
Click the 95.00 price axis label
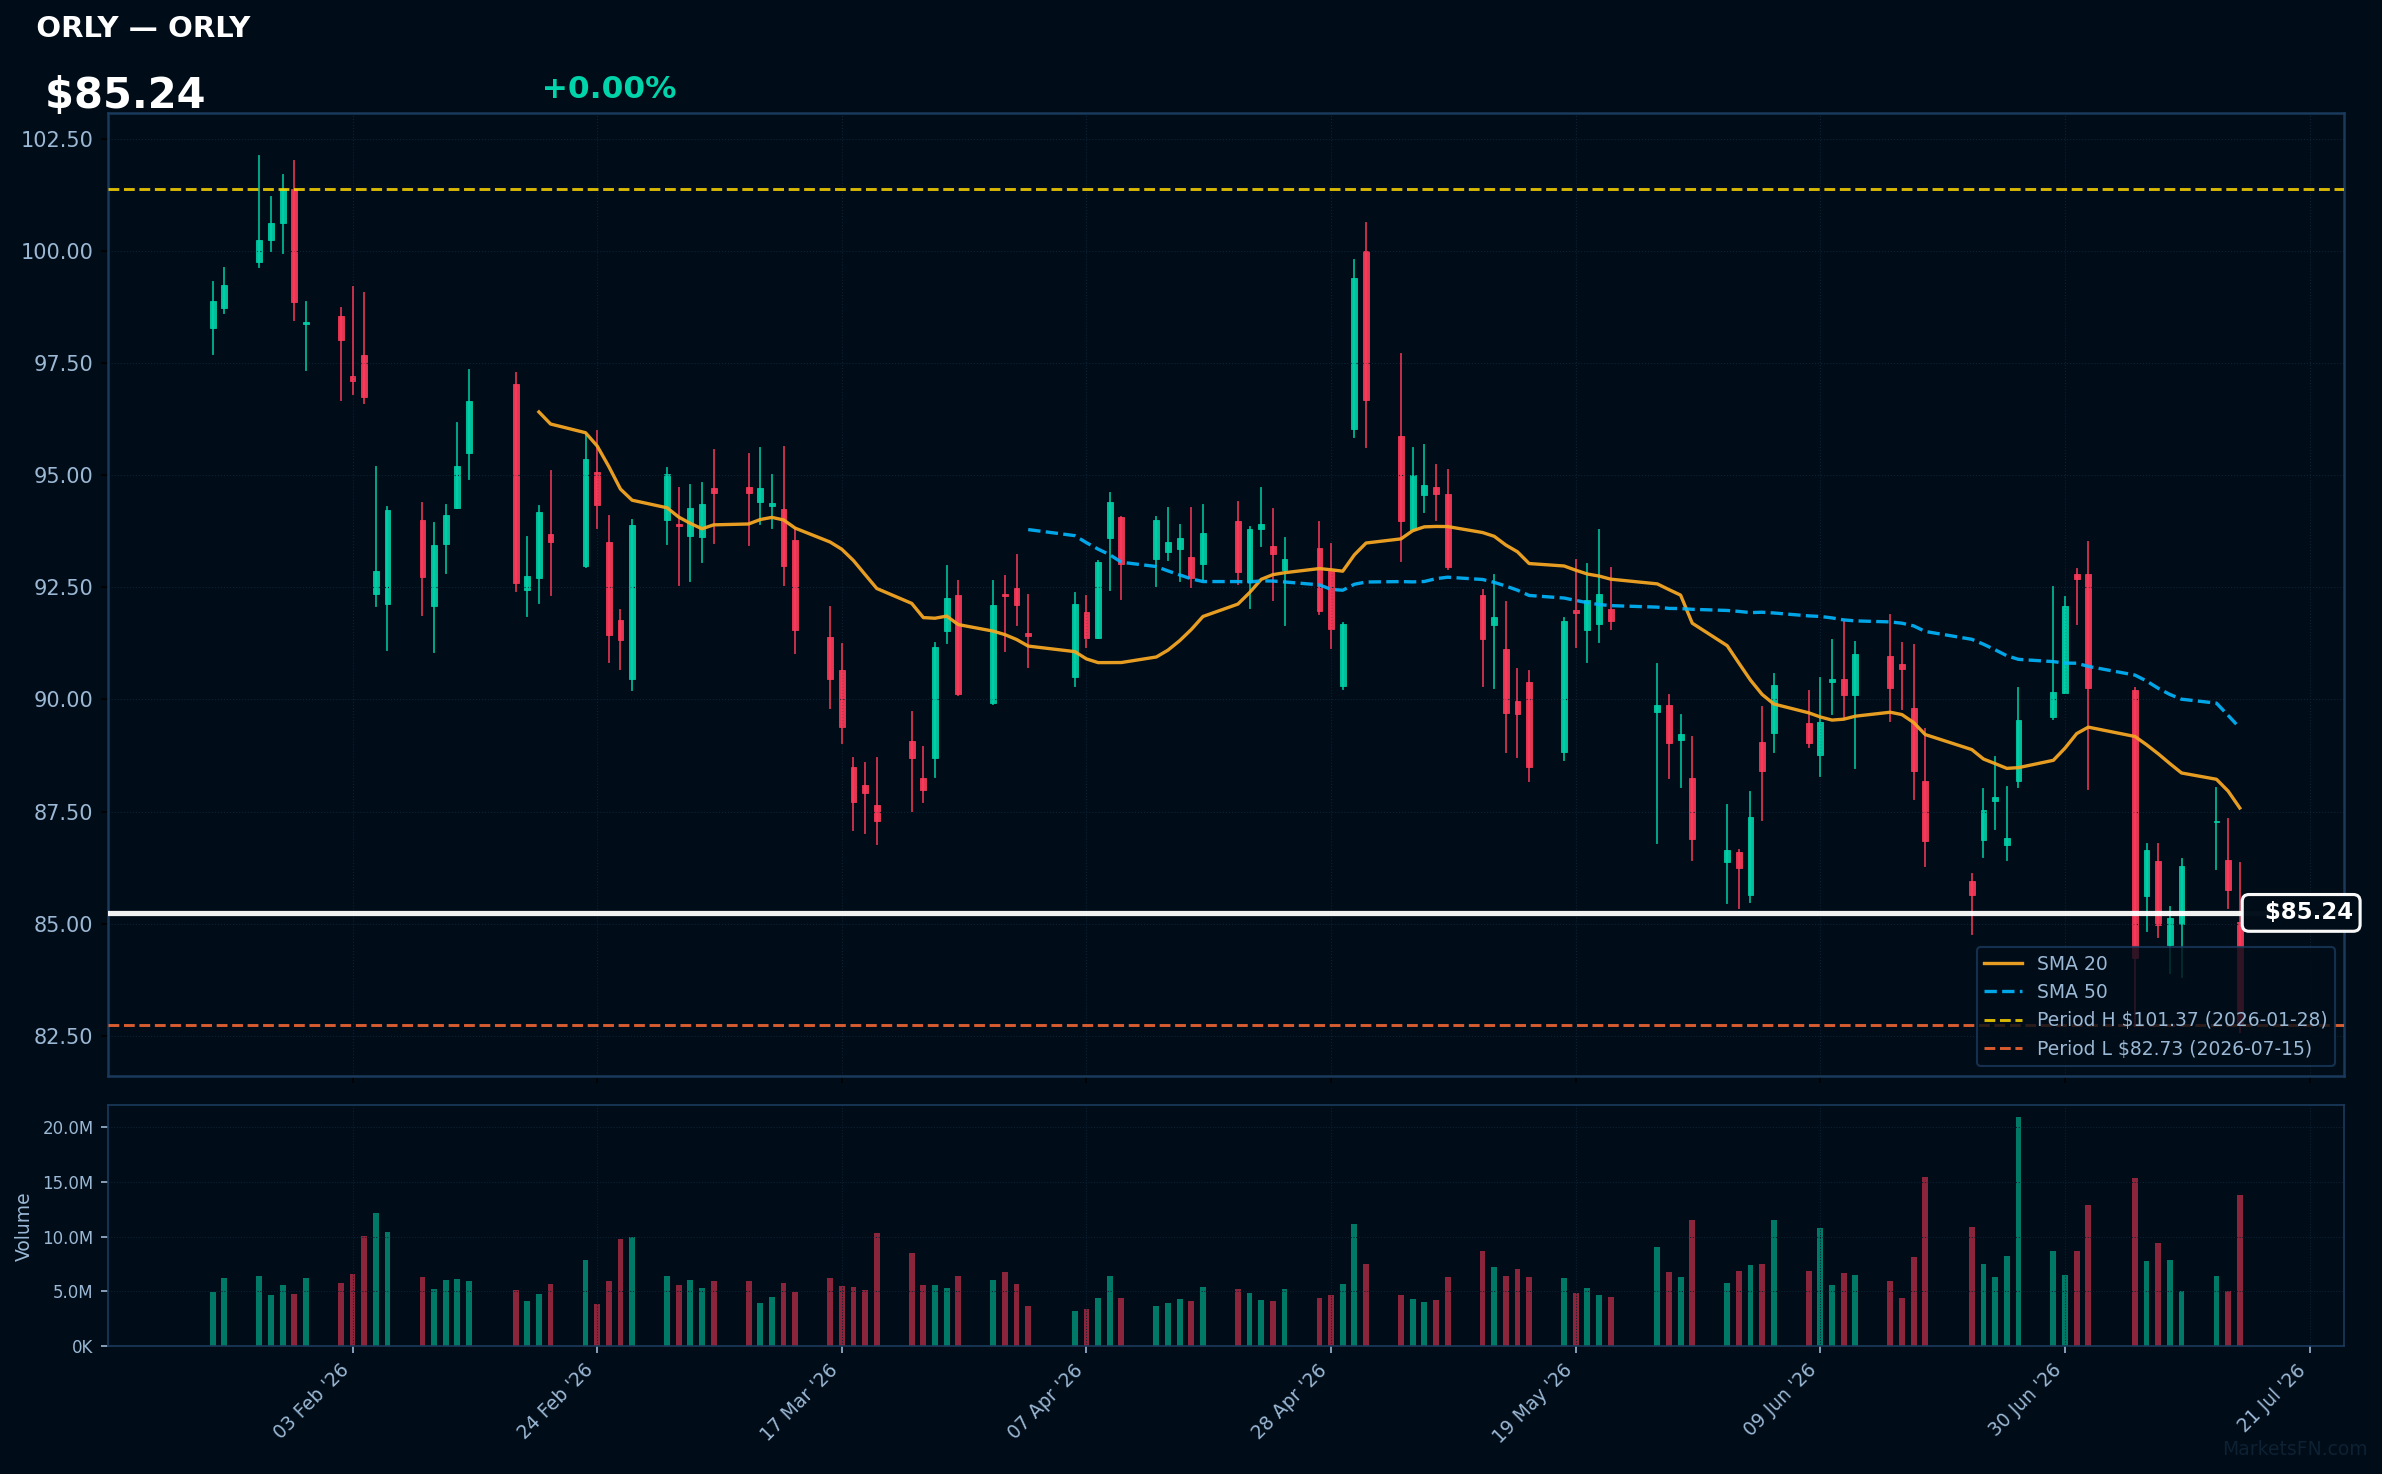(63, 475)
